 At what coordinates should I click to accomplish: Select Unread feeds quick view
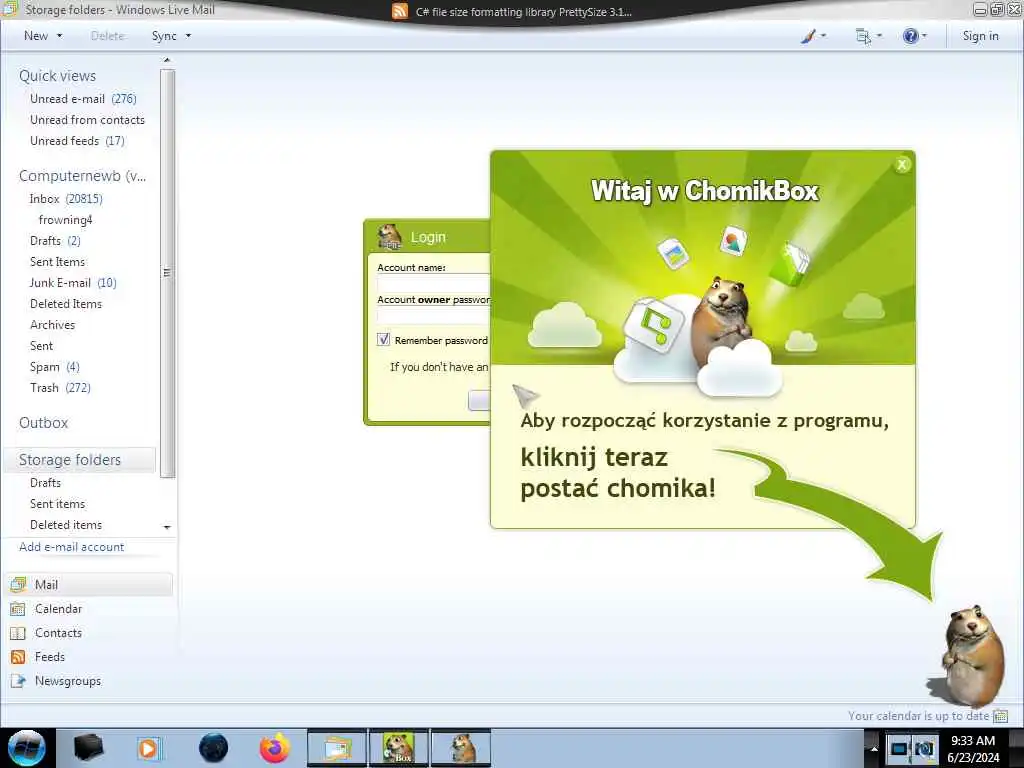coord(77,140)
